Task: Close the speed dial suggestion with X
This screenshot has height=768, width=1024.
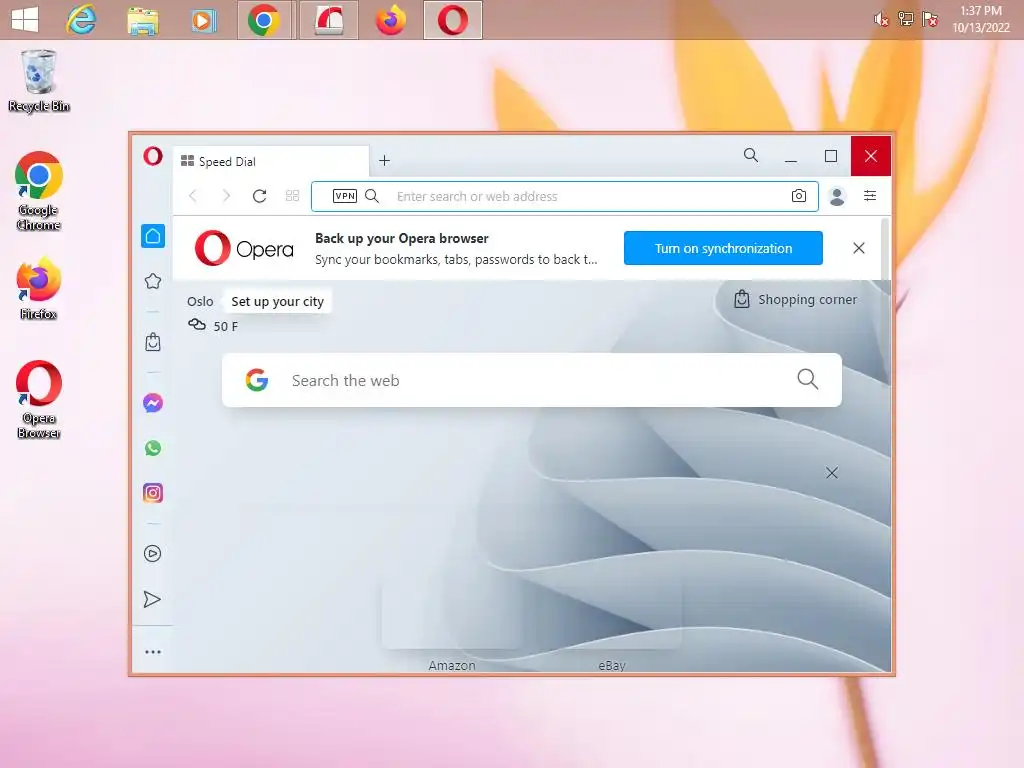Action: coord(831,473)
